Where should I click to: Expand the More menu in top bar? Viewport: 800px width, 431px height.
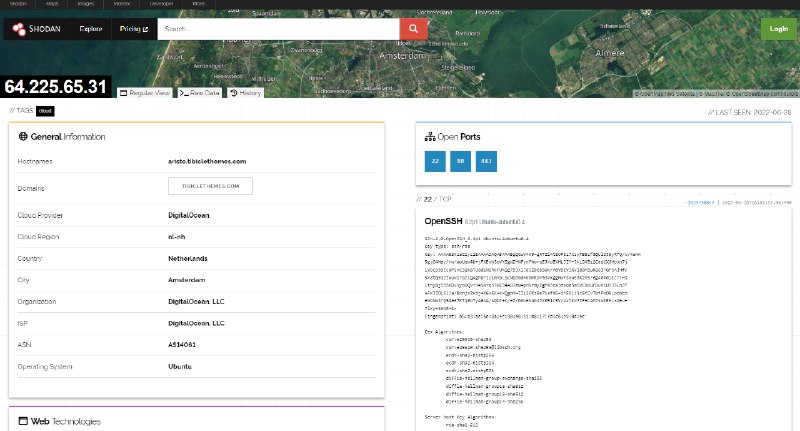coord(199,4)
